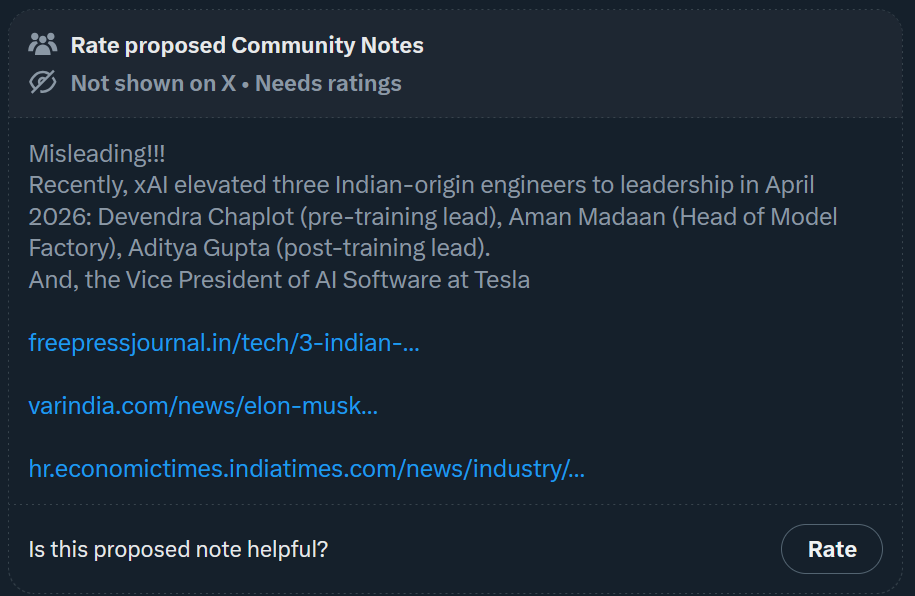Image resolution: width=915 pixels, height=596 pixels.
Task: Open the freepressjournal.in article link
Action: pyautogui.click(x=224, y=343)
